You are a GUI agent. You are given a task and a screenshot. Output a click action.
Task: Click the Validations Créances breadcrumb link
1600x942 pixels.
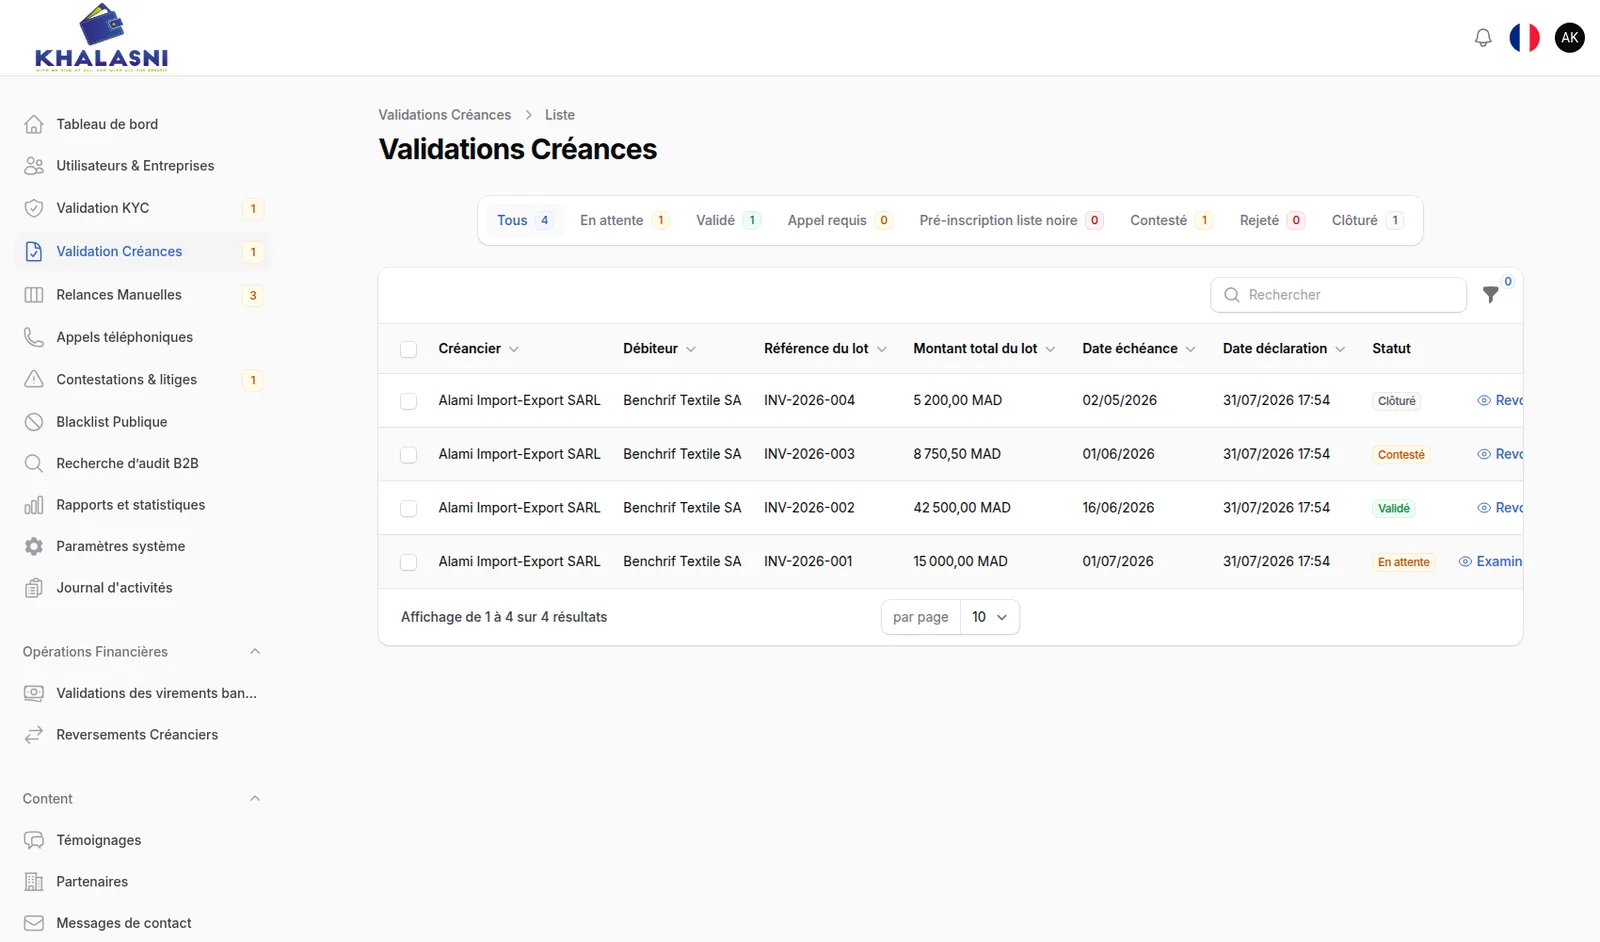[444, 115]
